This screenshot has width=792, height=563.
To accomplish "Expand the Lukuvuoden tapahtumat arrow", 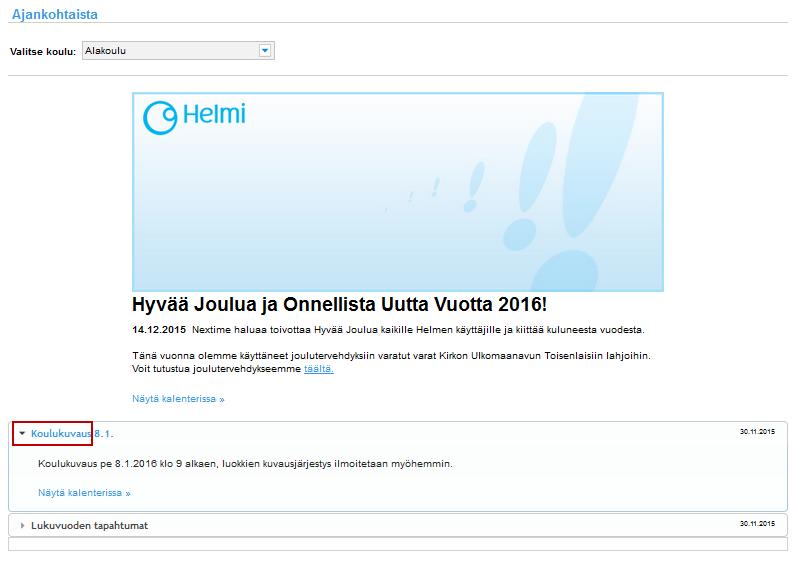I will (22, 526).
